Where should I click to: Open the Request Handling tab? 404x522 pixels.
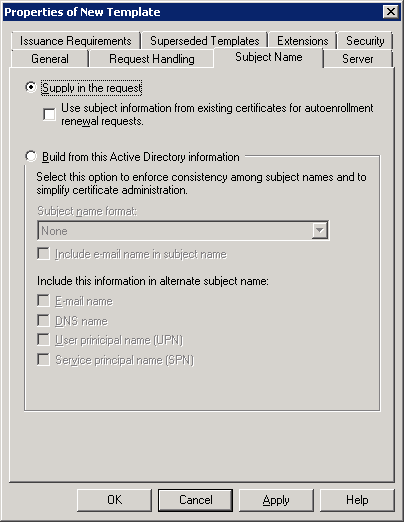tap(152, 59)
